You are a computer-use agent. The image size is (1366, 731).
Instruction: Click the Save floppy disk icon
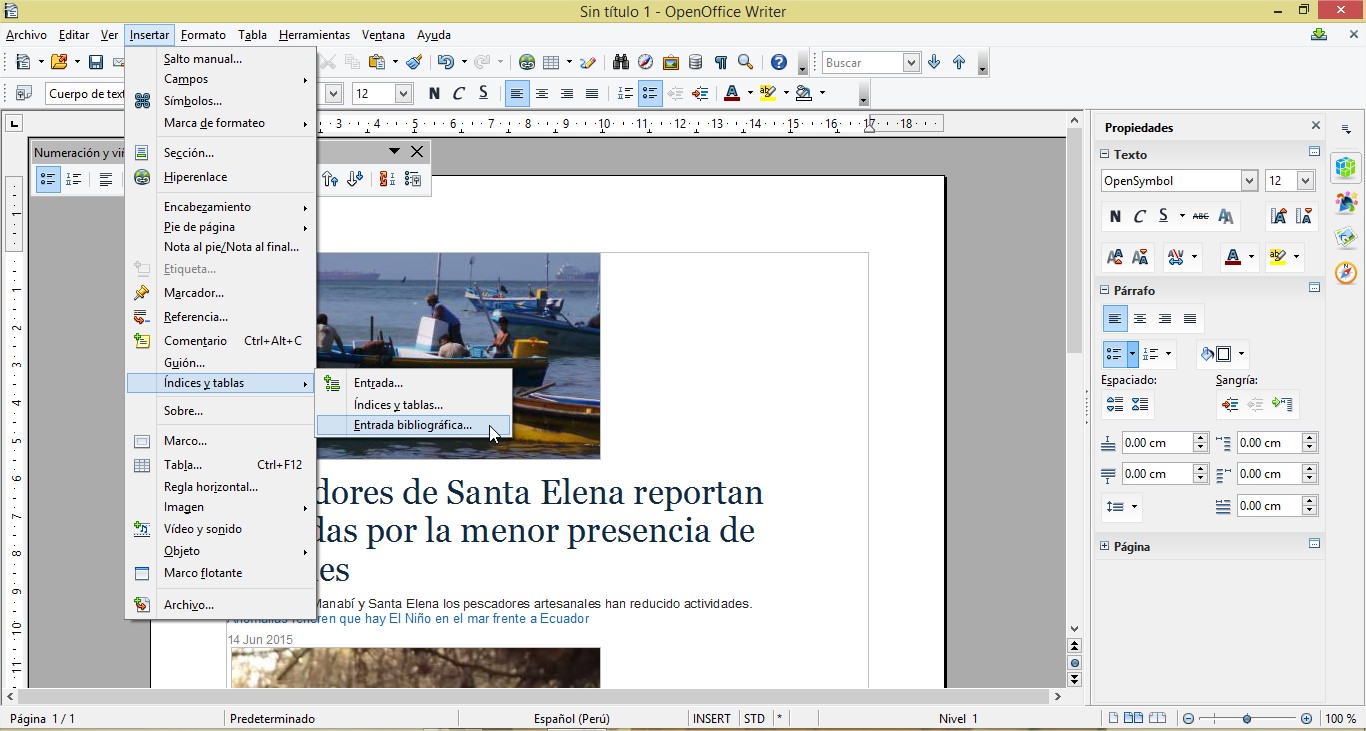[x=96, y=62]
